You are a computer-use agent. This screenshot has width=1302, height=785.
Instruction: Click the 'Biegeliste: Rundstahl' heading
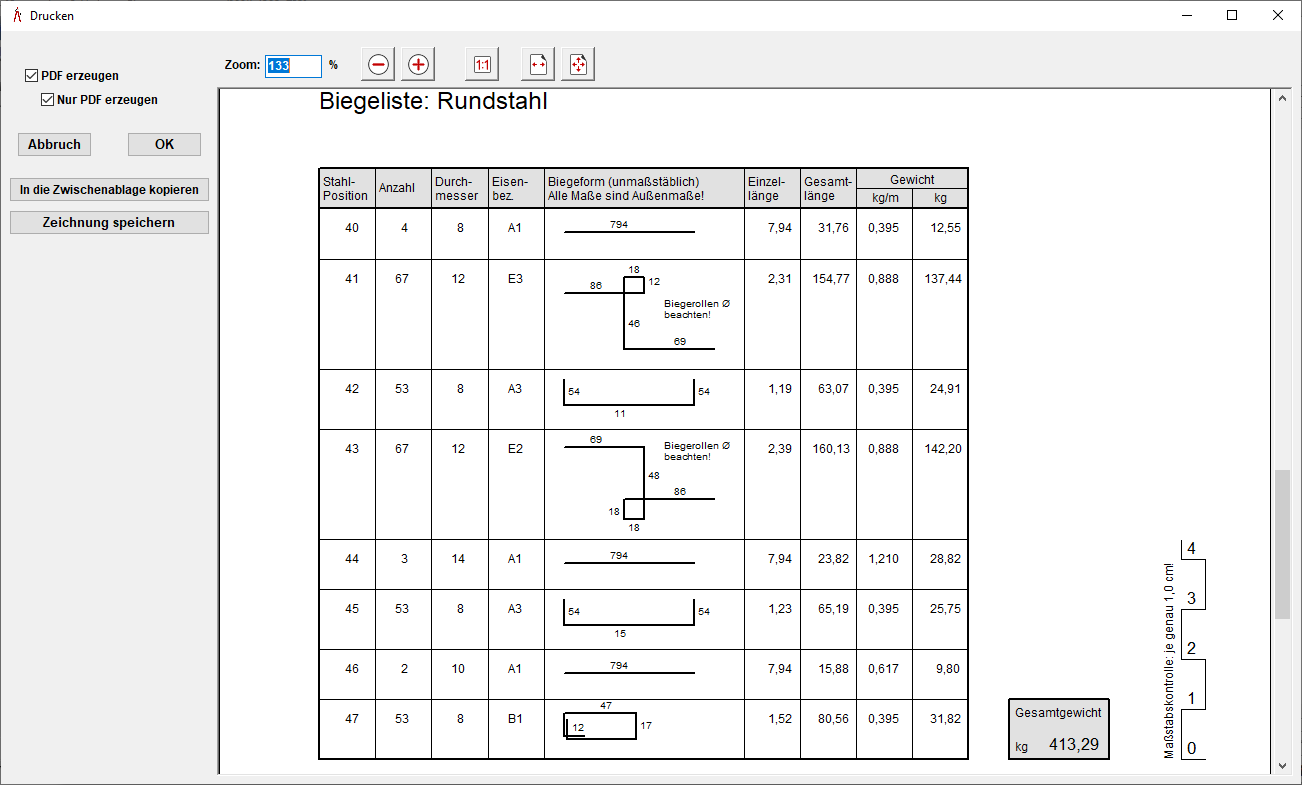(433, 101)
